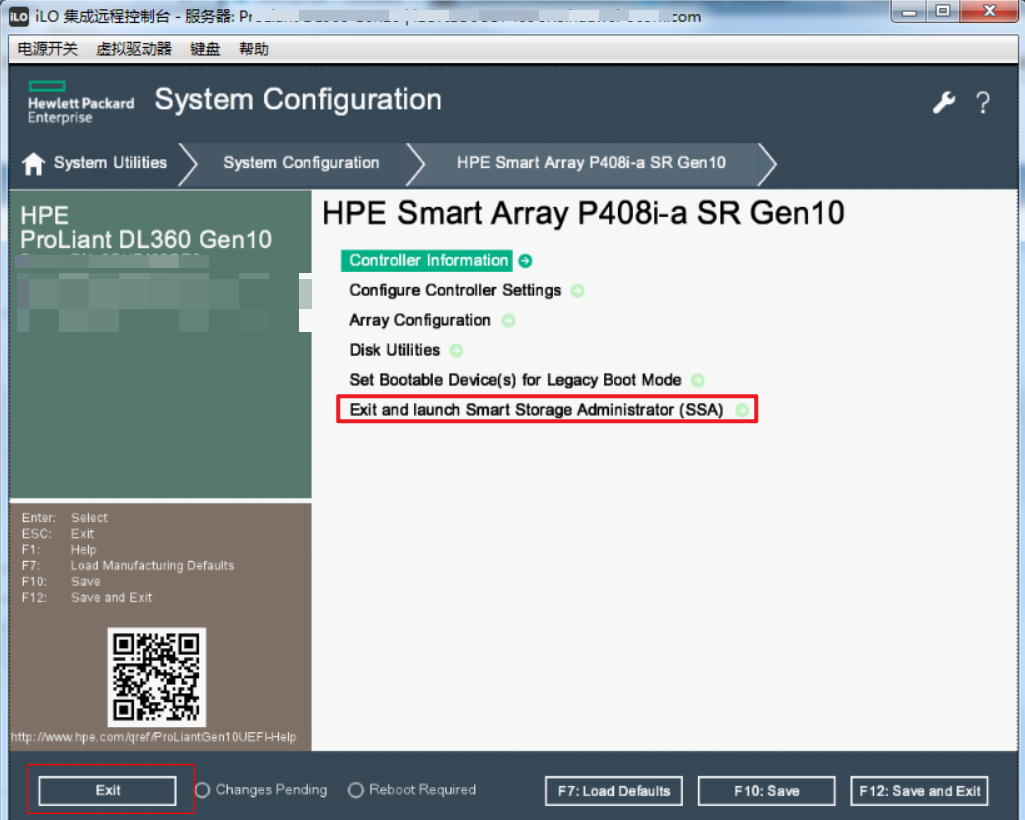This screenshot has width=1025, height=820.
Task: Click the home icon beside System Utilities
Action: coord(33,163)
